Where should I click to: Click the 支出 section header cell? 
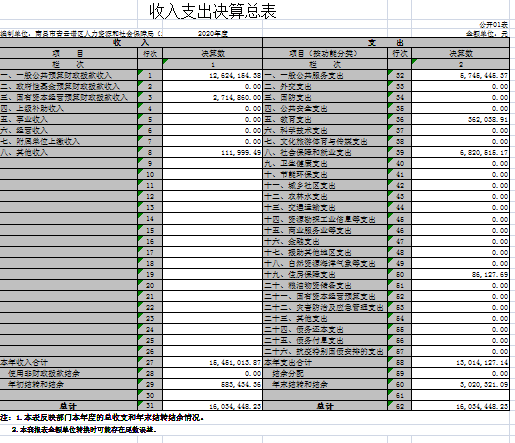[386, 43]
